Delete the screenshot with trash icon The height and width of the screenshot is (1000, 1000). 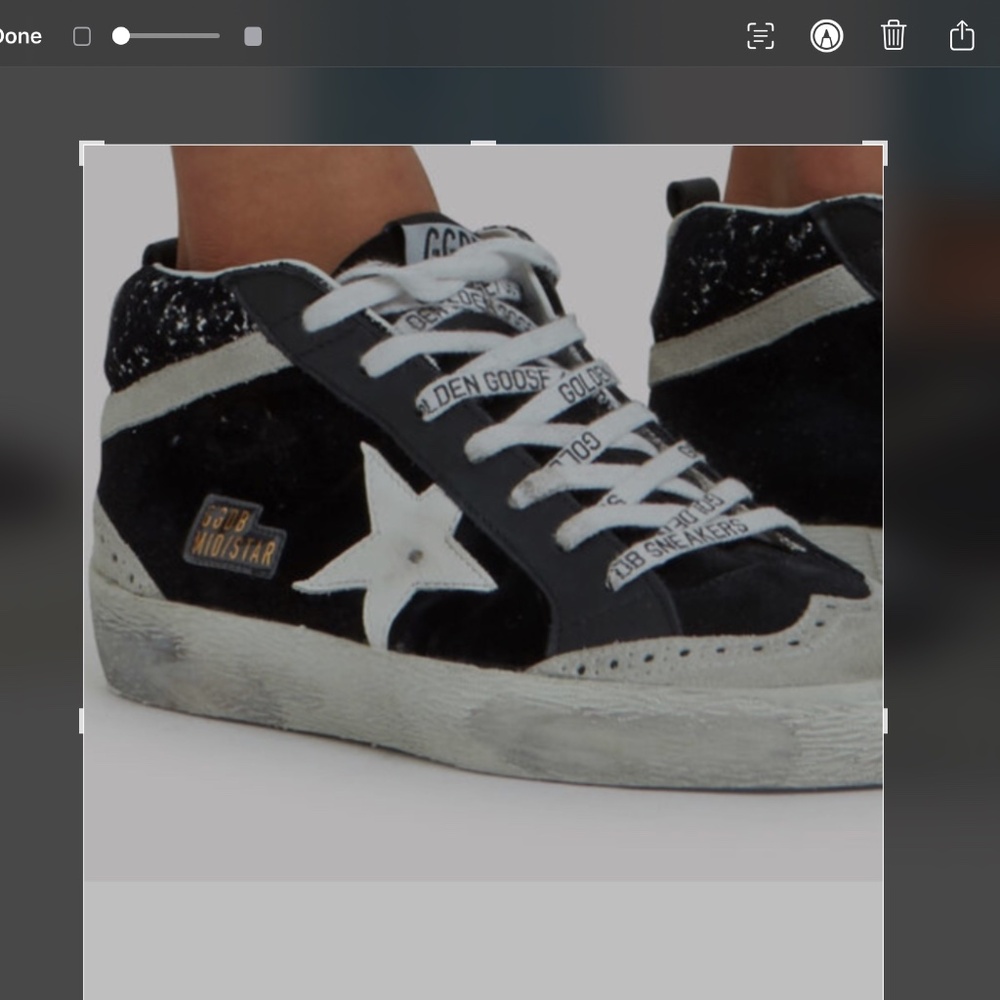pyautogui.click(x=893, y=35)
